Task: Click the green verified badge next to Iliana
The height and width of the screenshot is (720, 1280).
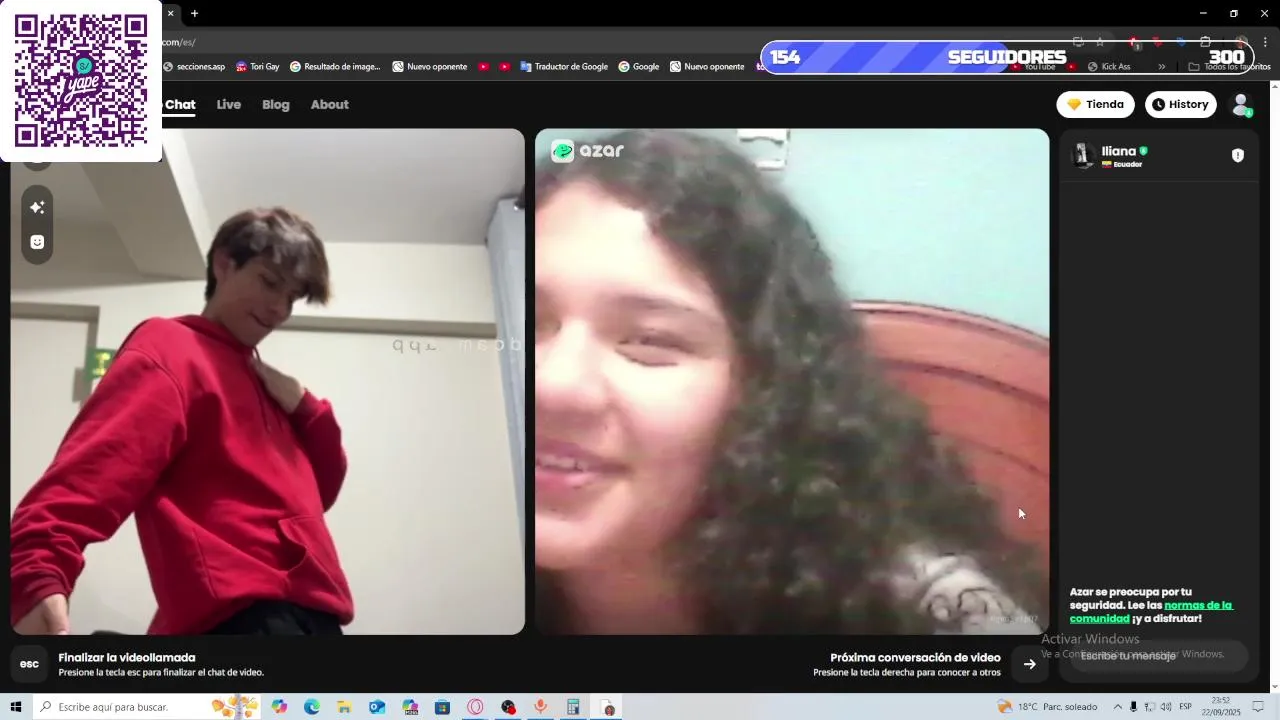Action: [x=1143, y=151]
